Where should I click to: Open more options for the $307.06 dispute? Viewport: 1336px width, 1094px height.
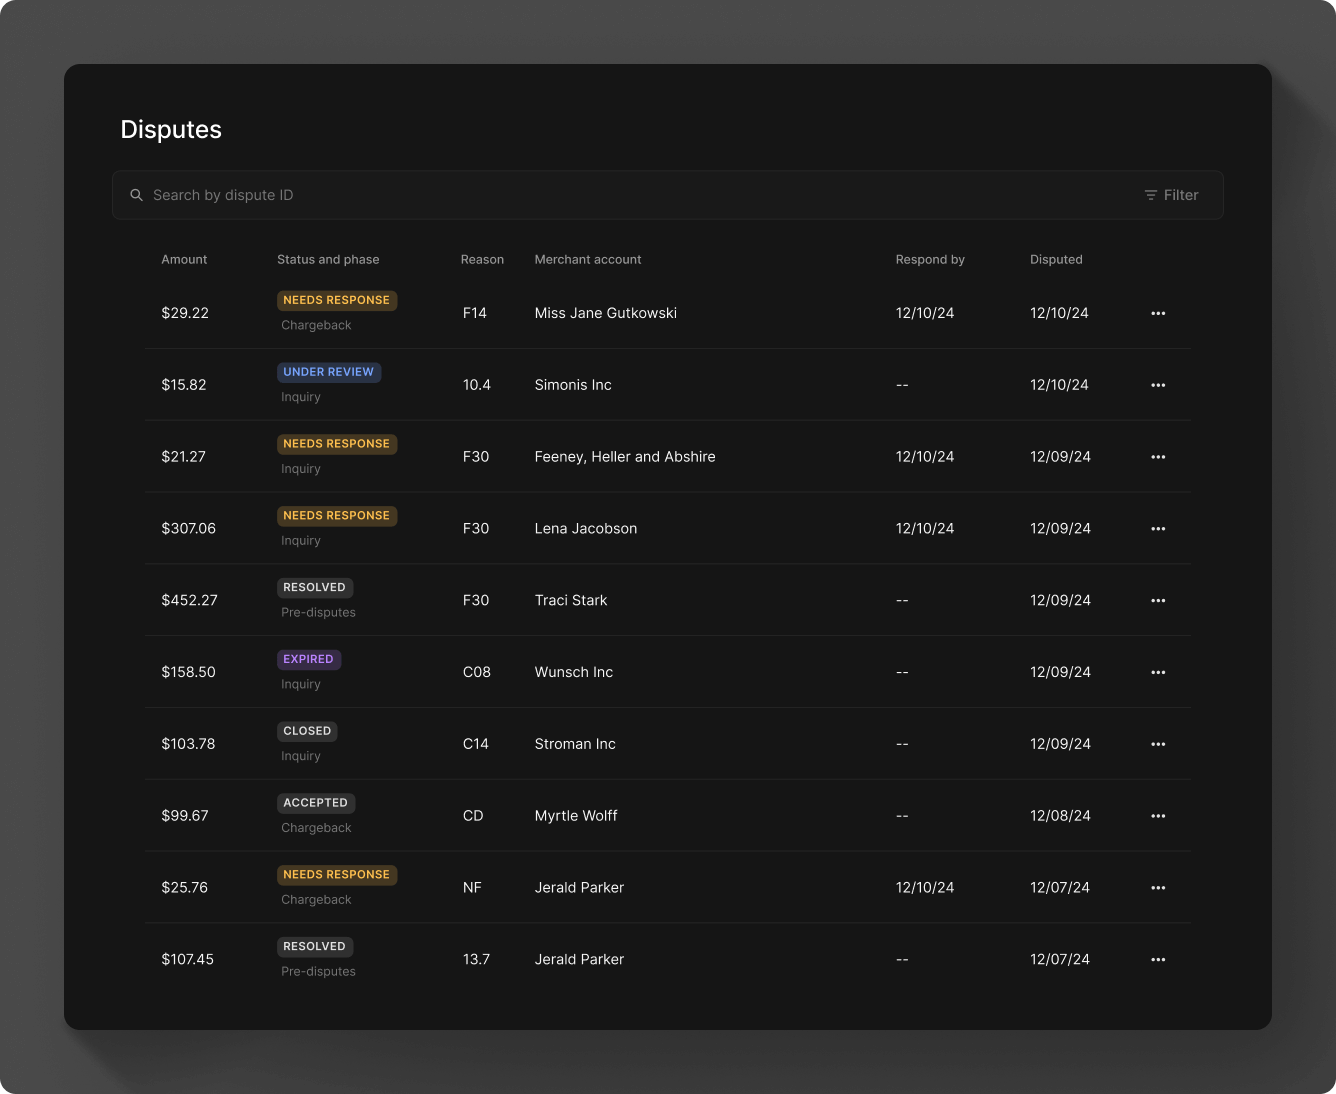(x=1158, y=529)
